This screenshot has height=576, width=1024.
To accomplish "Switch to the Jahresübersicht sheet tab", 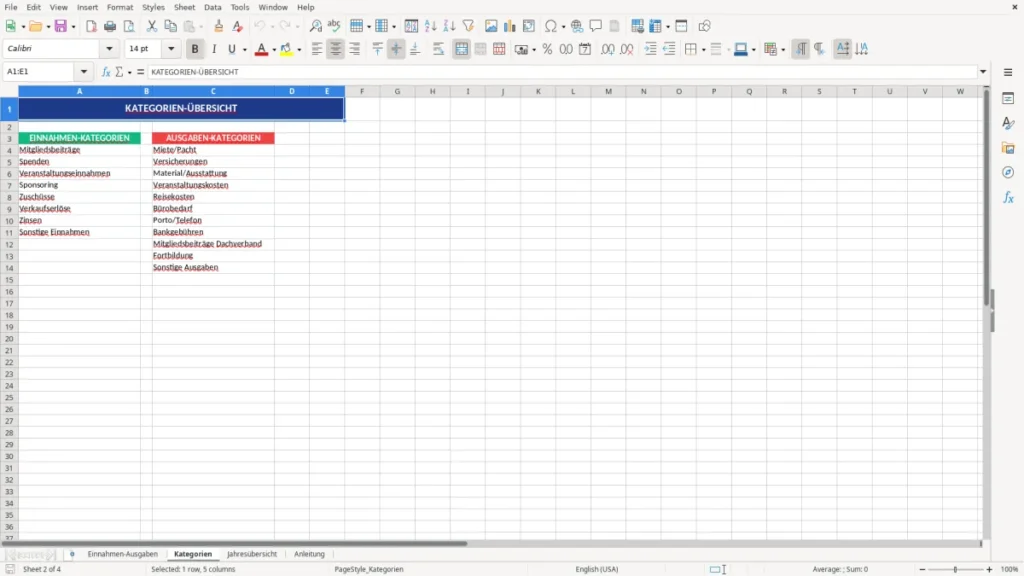I will pos(251,554).
